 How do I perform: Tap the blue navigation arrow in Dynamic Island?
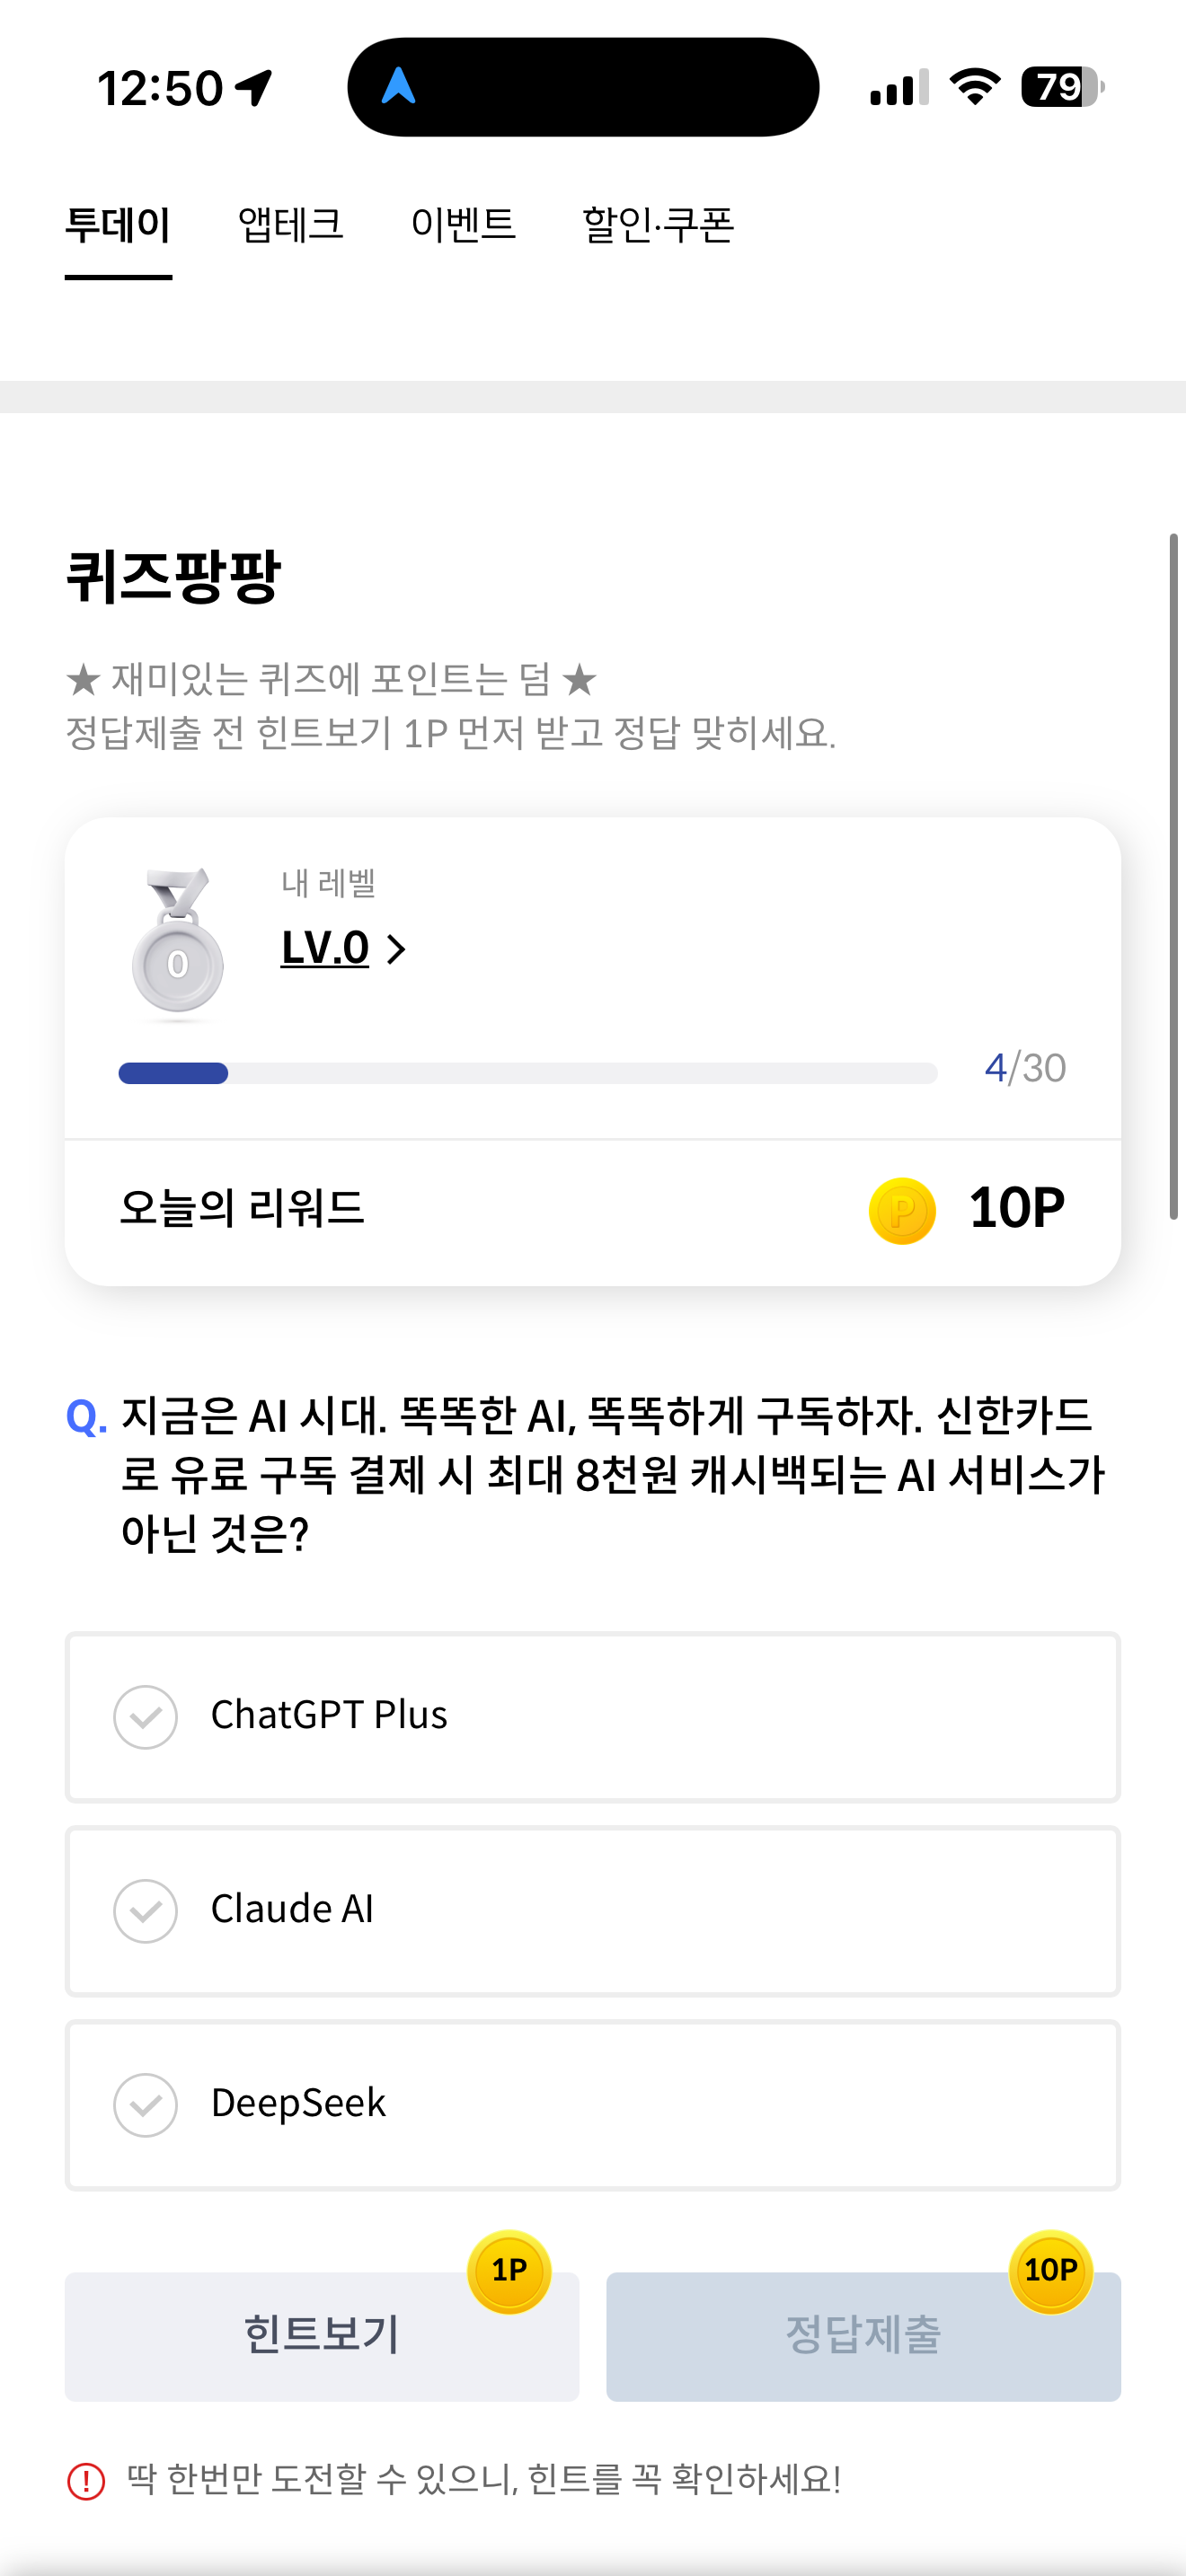(398, 86)
